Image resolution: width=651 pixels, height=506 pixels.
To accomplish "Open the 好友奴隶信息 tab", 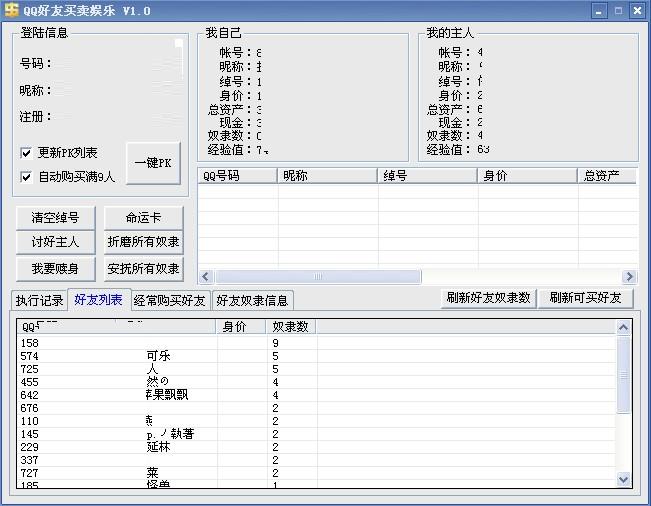I will [x=252, y=300].
